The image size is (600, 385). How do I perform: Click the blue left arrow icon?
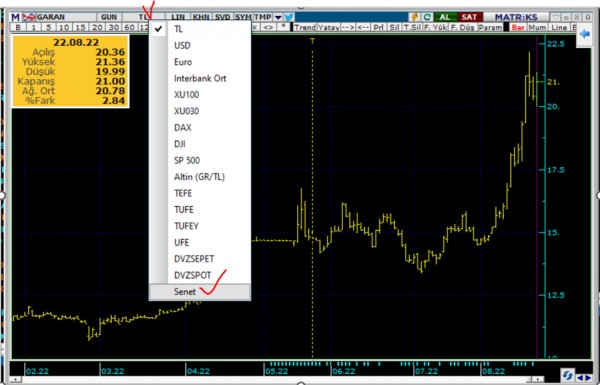point(584,35)
